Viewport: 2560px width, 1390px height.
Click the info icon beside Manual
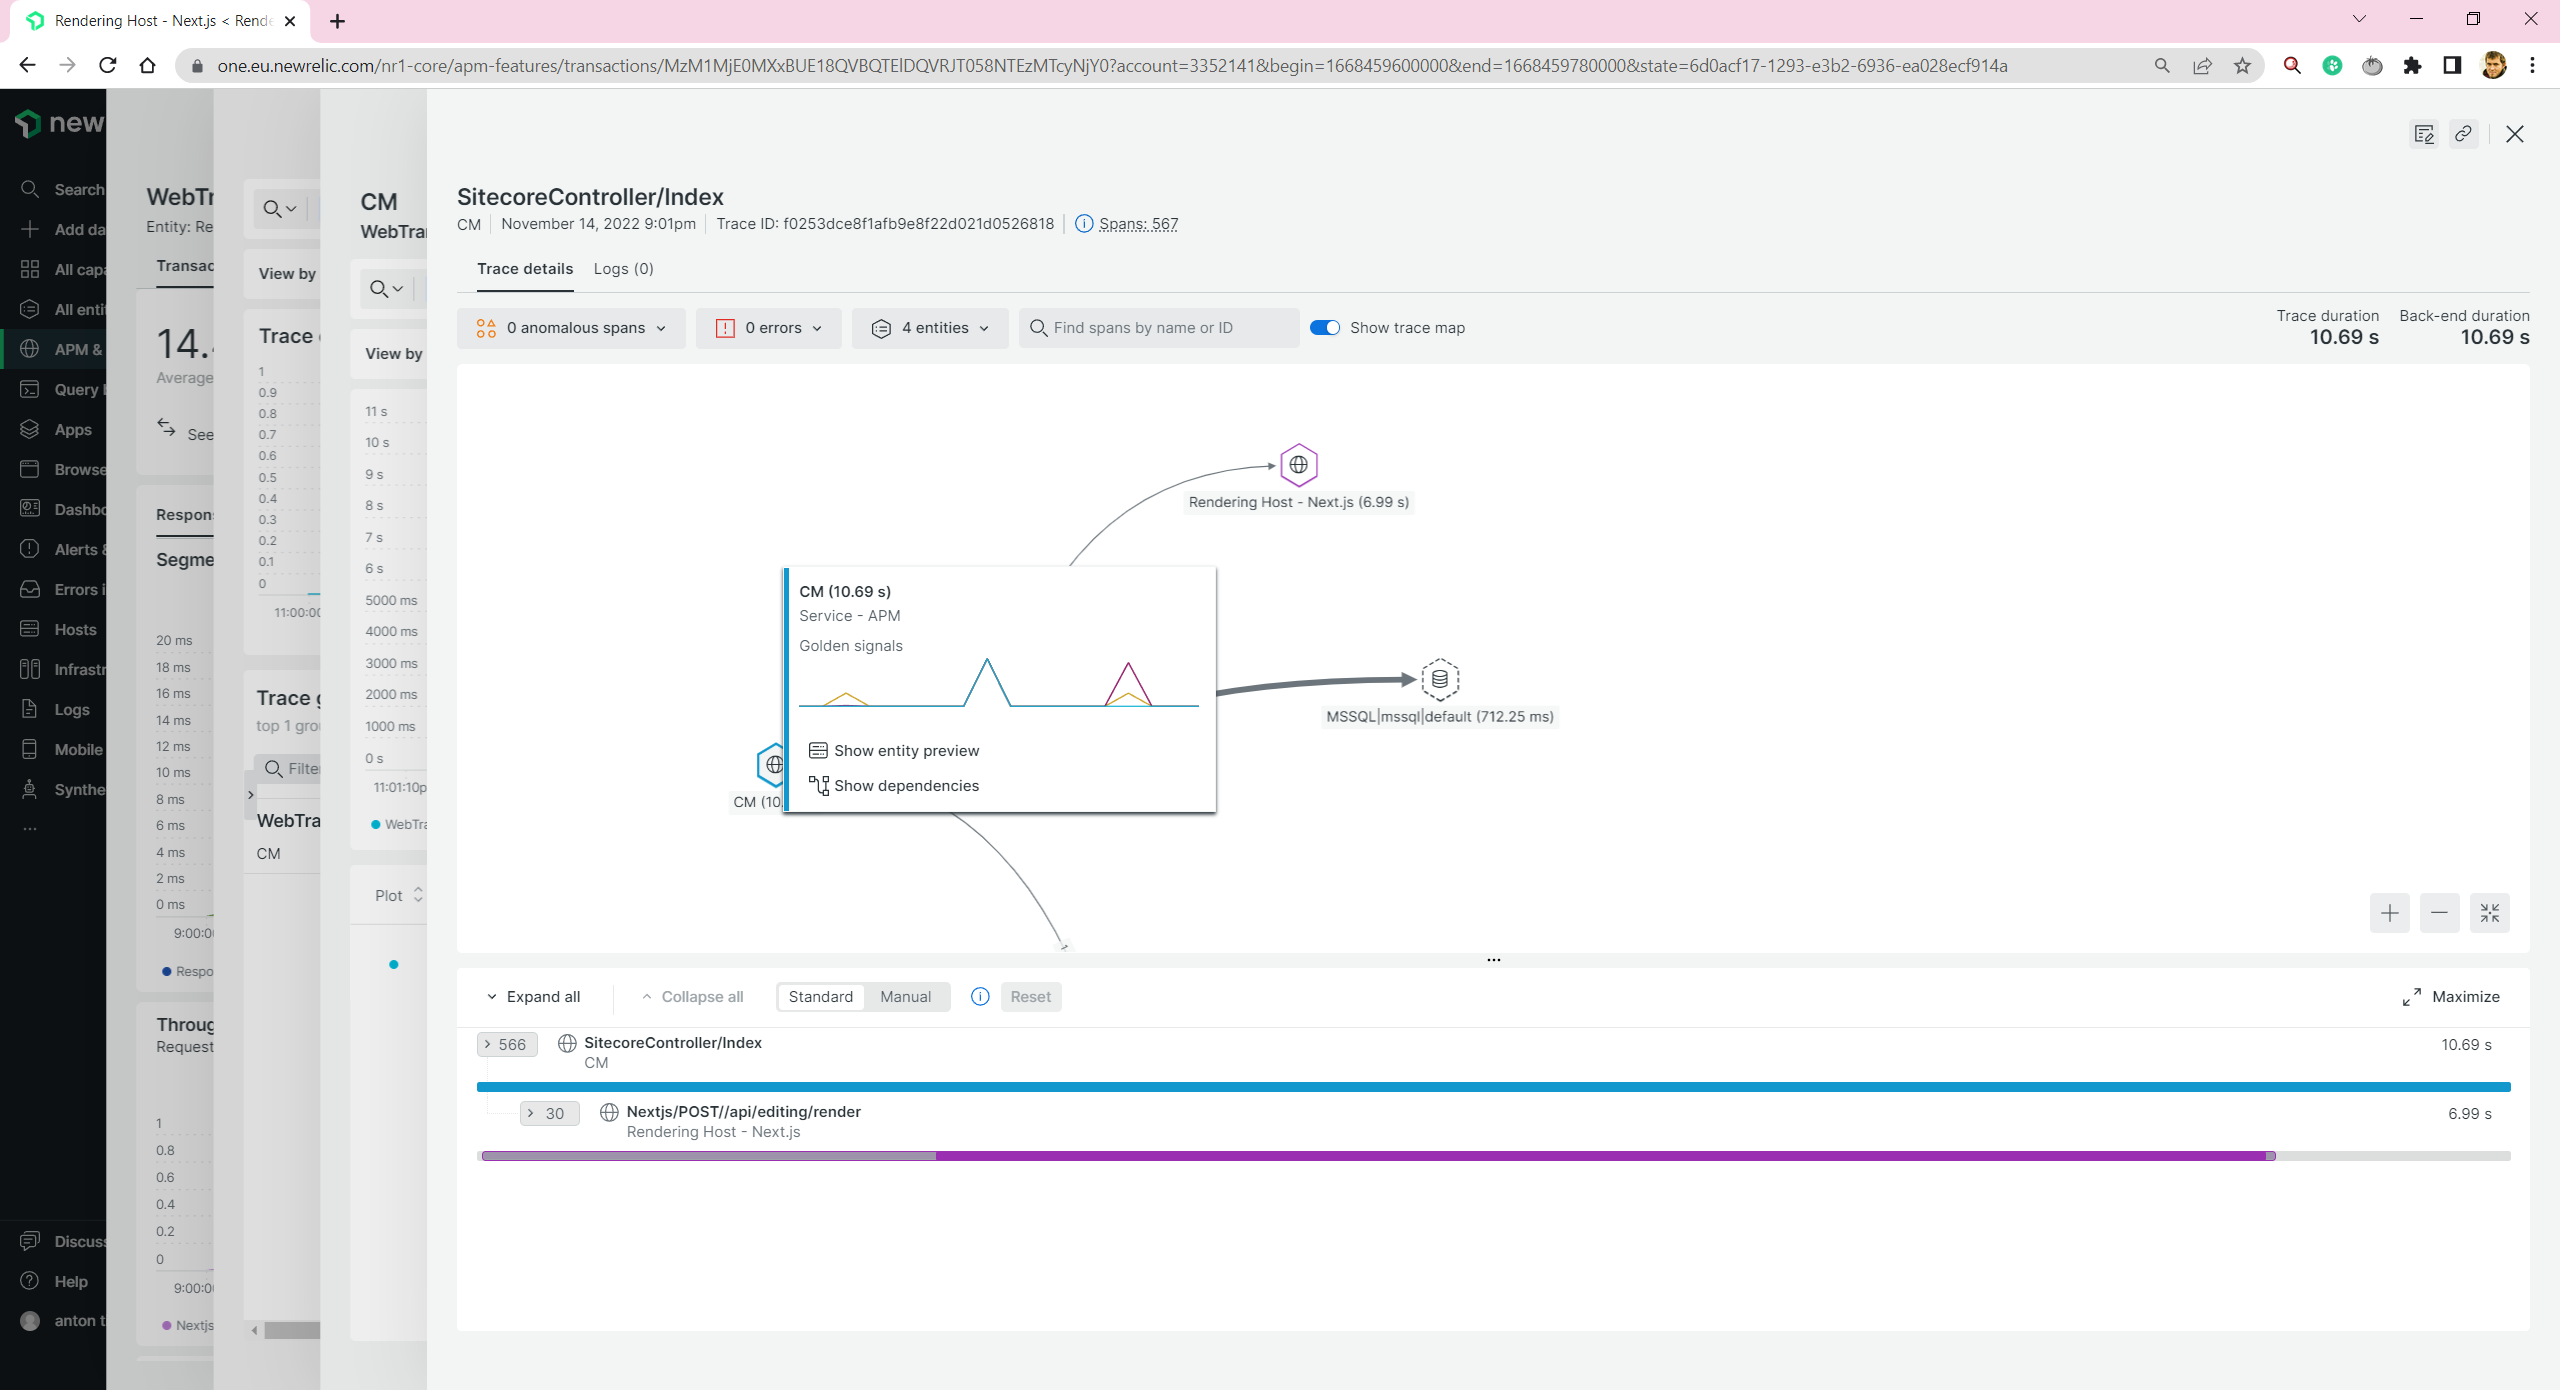coord(980,997)
